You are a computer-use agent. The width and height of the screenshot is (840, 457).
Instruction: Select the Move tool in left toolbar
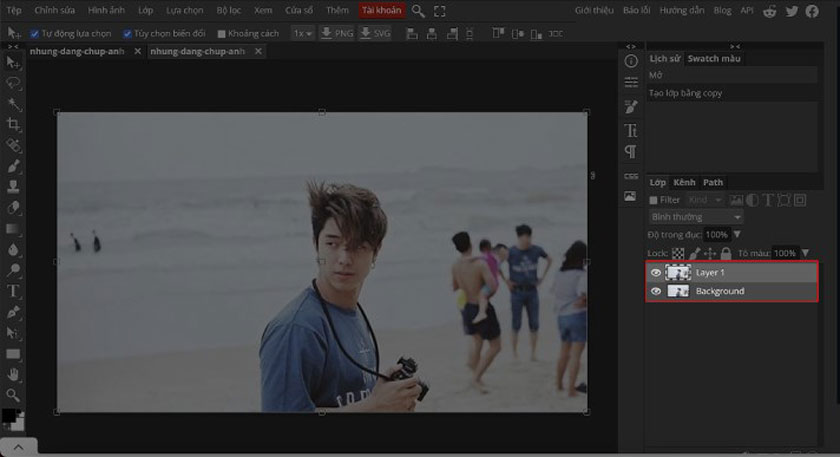13,63
